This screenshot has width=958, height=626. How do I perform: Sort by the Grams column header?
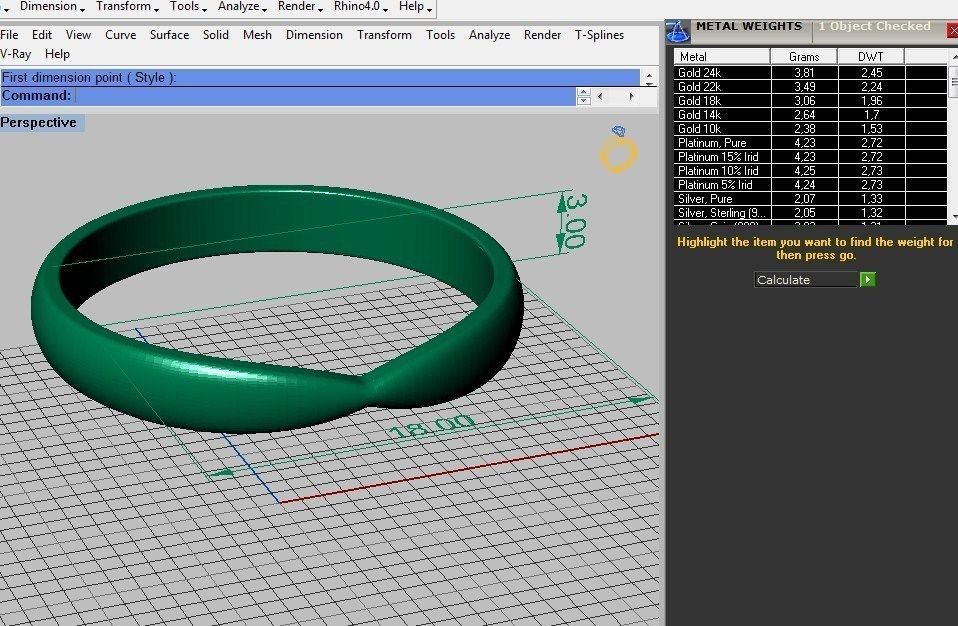[x=804, y=57]
